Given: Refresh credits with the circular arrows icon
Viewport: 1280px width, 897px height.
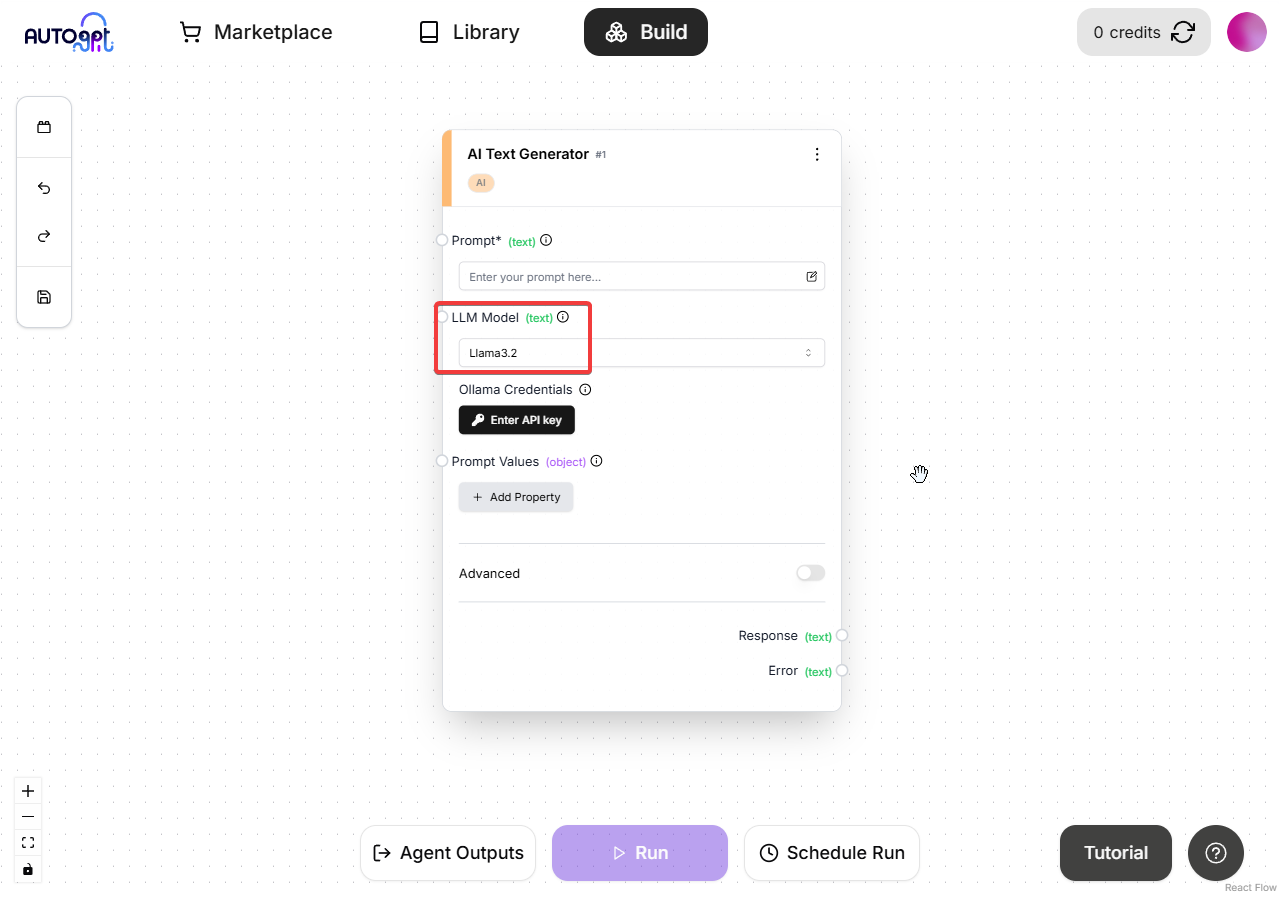Looking at the screenshot, I should coord(1183,32).
